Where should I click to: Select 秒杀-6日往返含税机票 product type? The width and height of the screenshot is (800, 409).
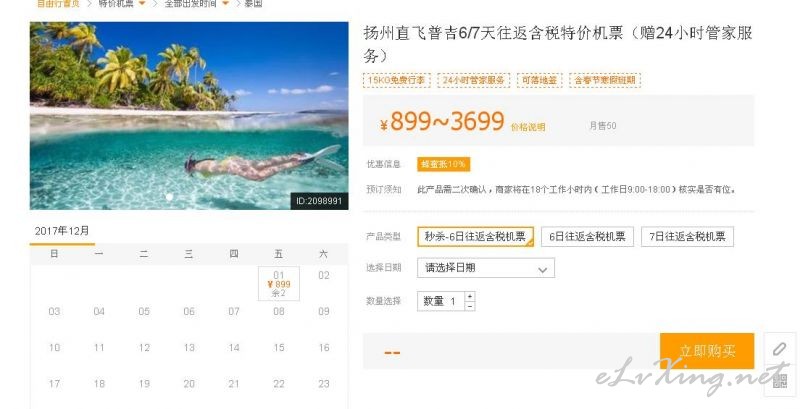[x=476, y=237]
